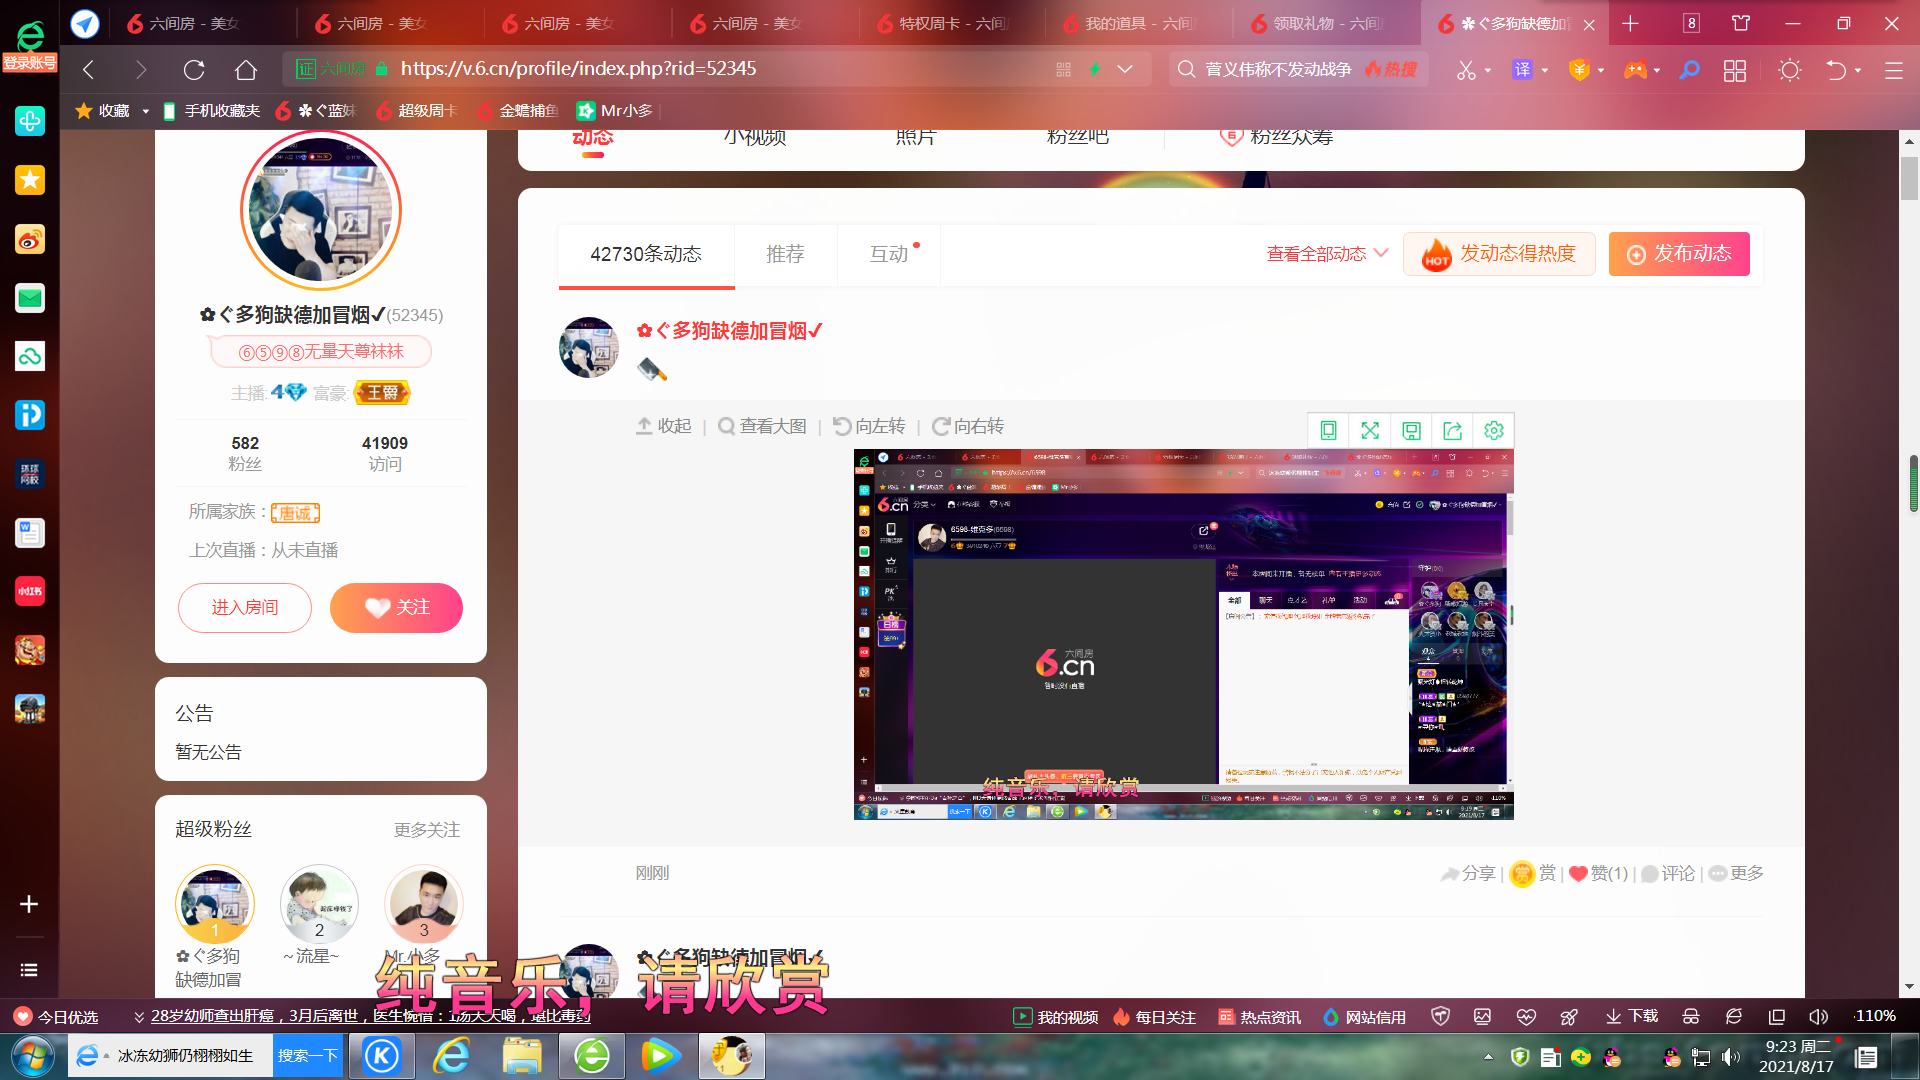Click the 搜索一下 taskbar search button
The image size is (1920, 1080).
coord(307,1056)
